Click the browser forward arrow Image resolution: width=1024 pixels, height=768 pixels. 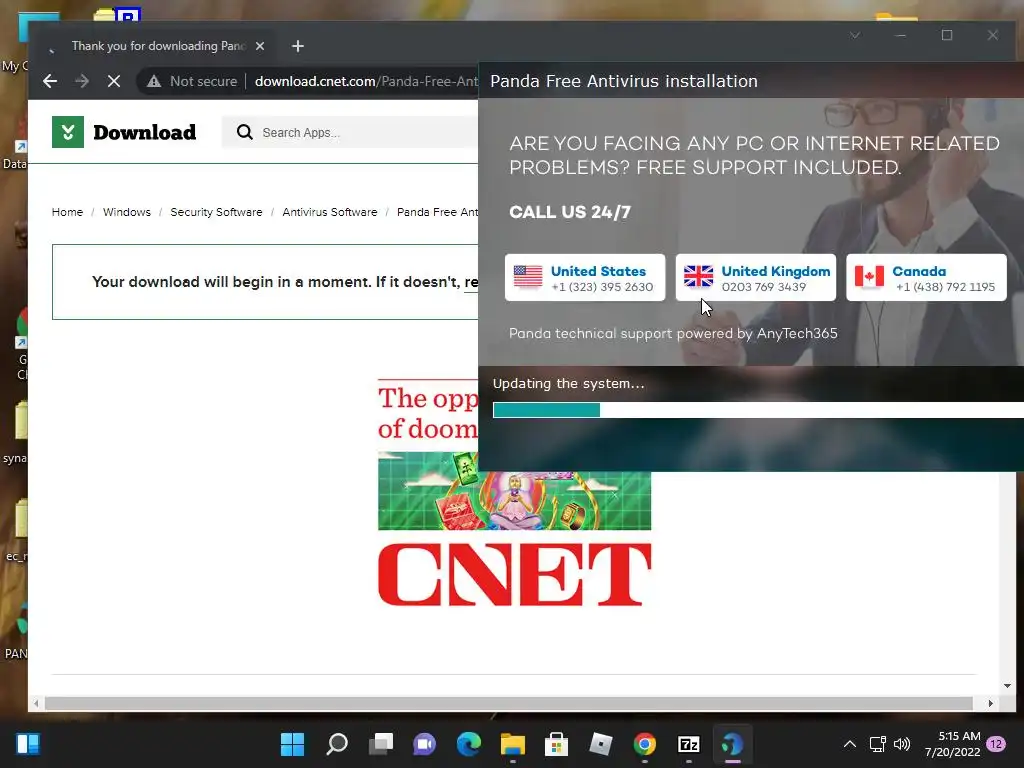82,81
